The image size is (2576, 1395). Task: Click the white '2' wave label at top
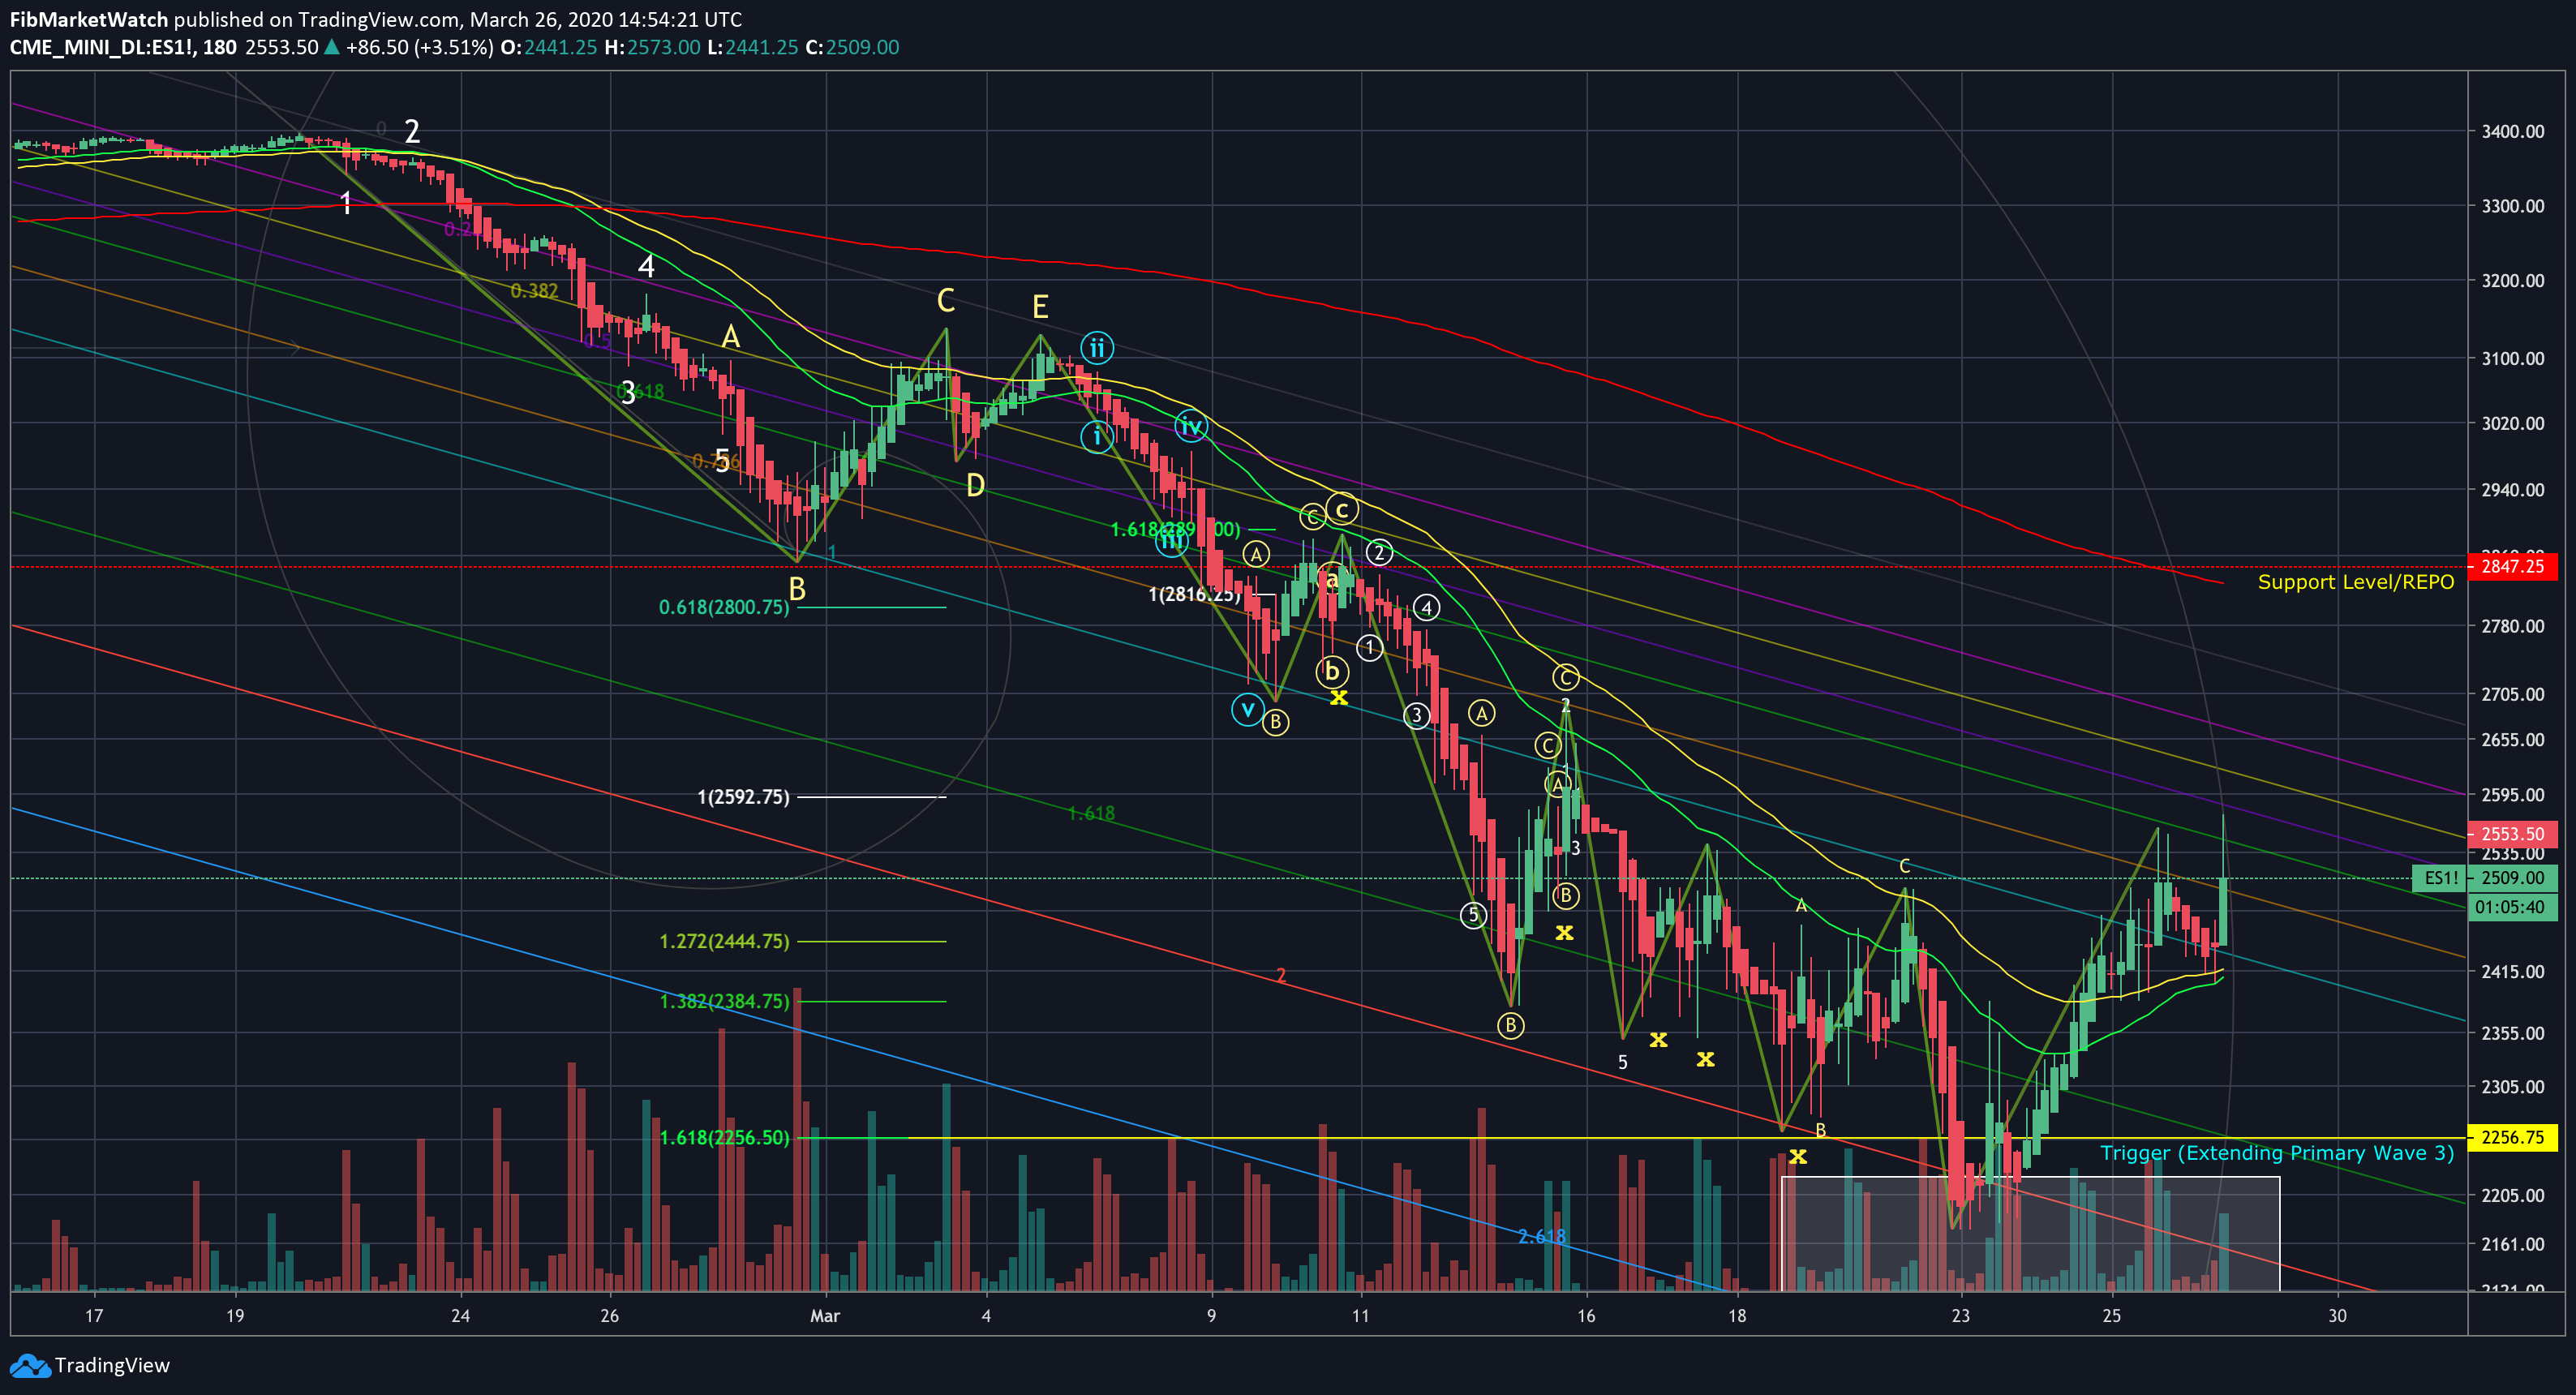tap(412, 131)
